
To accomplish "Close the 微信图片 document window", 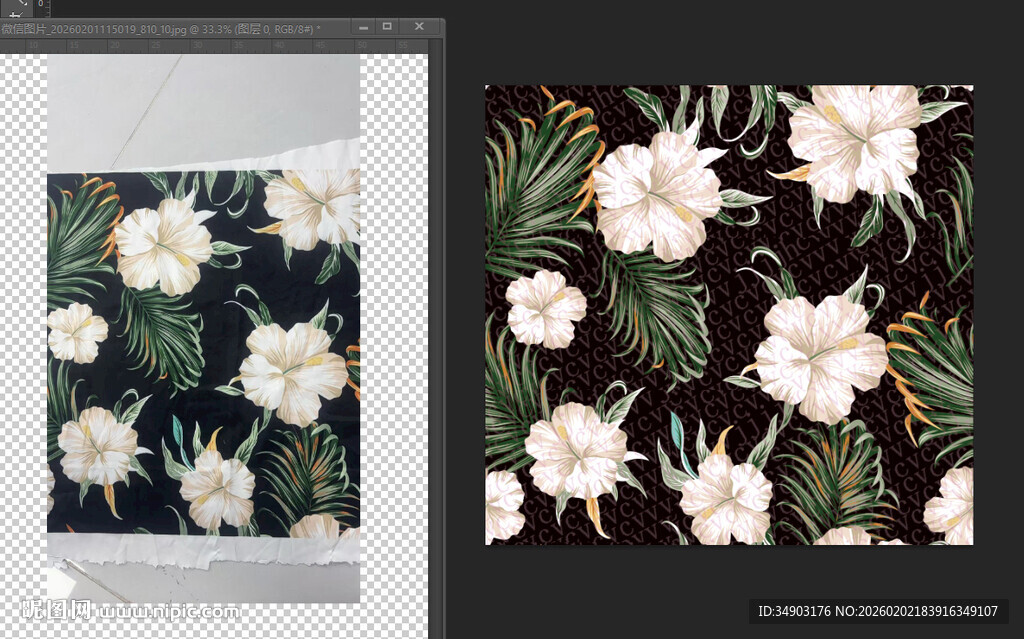I will click(x=418, y=27).
